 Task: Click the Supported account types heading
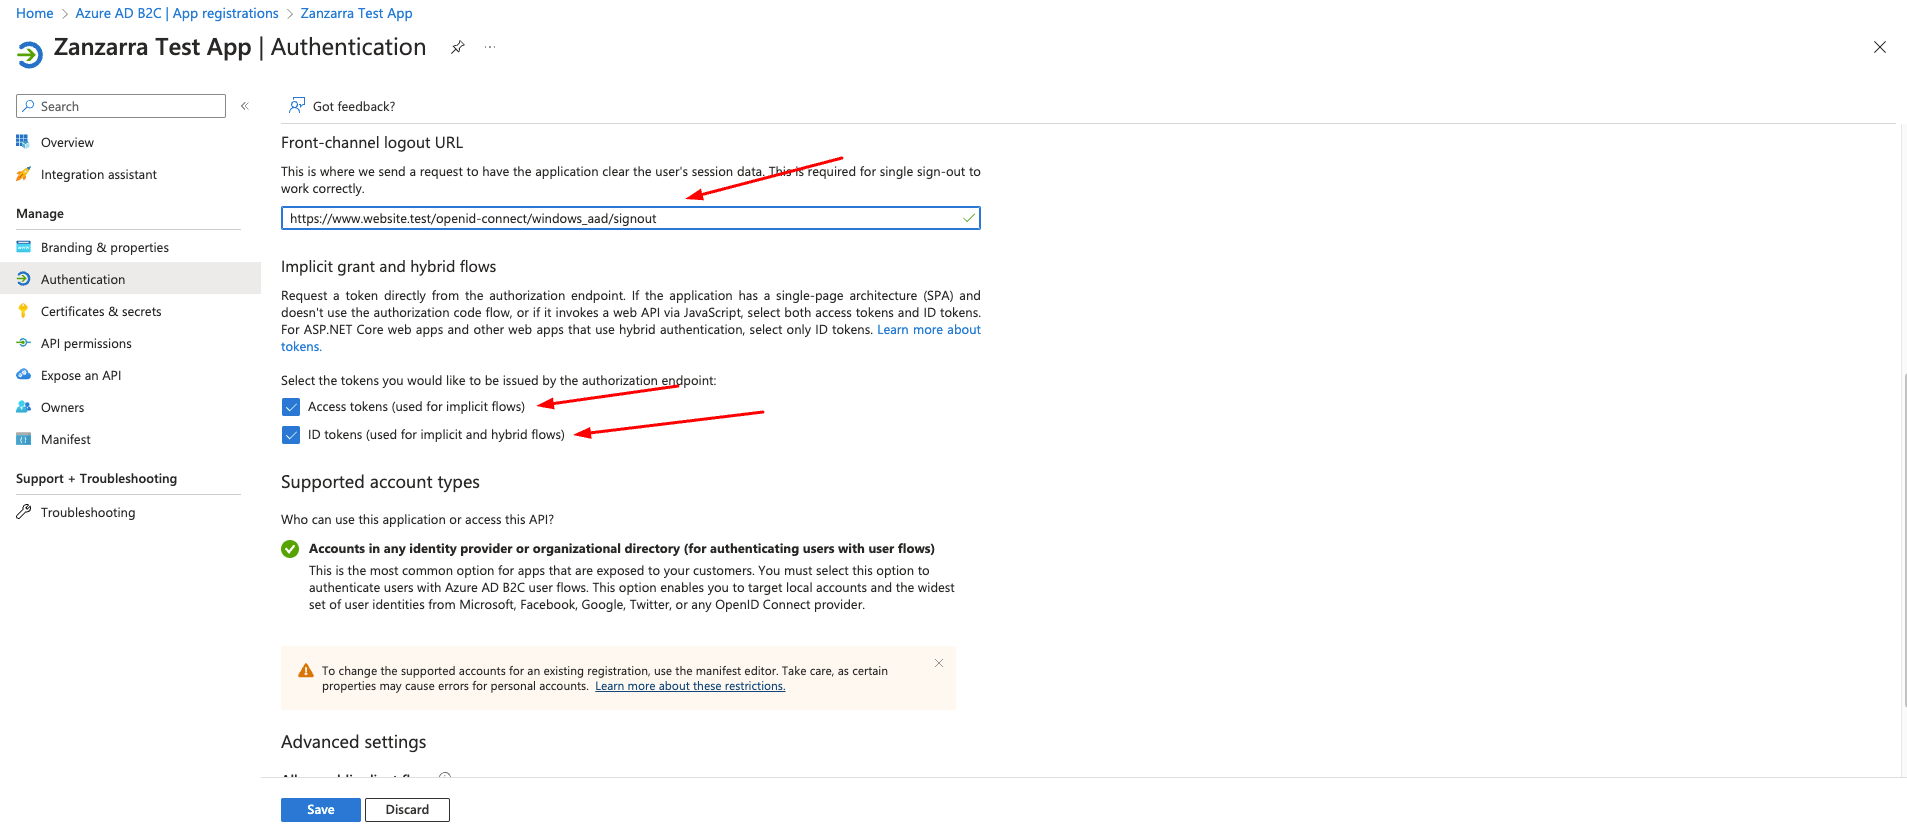380,482
